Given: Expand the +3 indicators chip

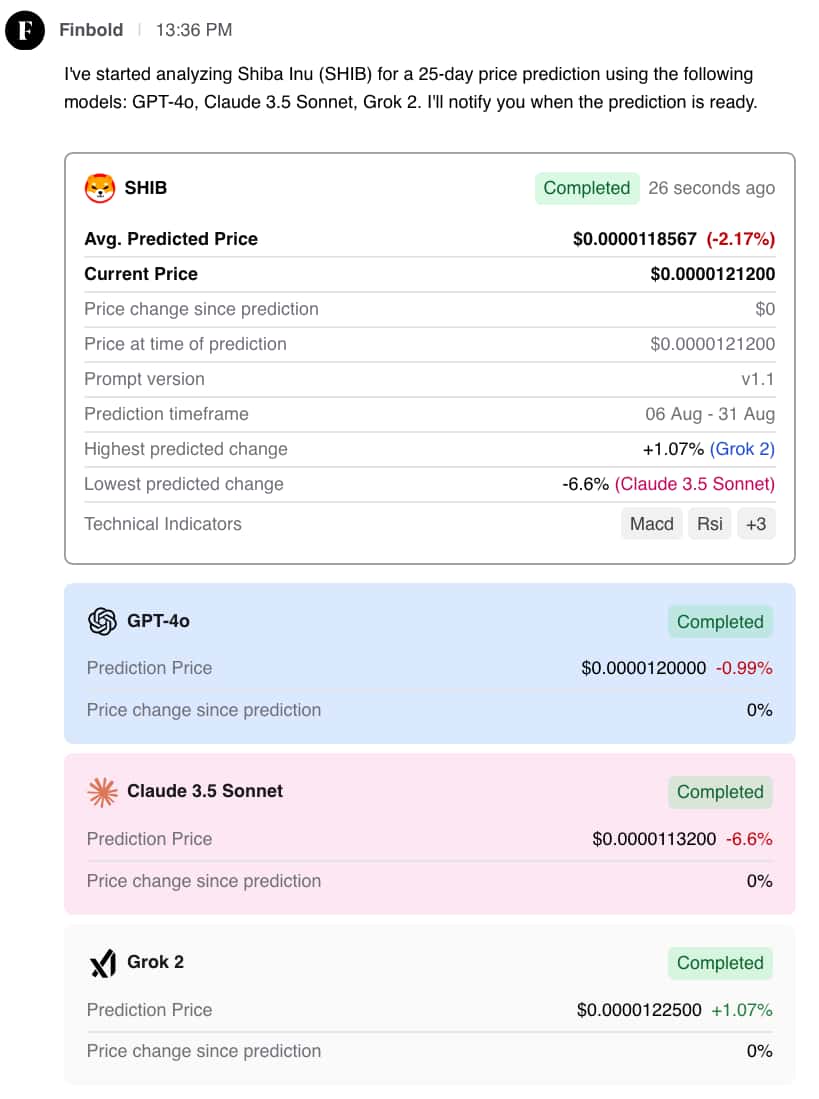Looking at the screenshot, I should coord(756,523).
